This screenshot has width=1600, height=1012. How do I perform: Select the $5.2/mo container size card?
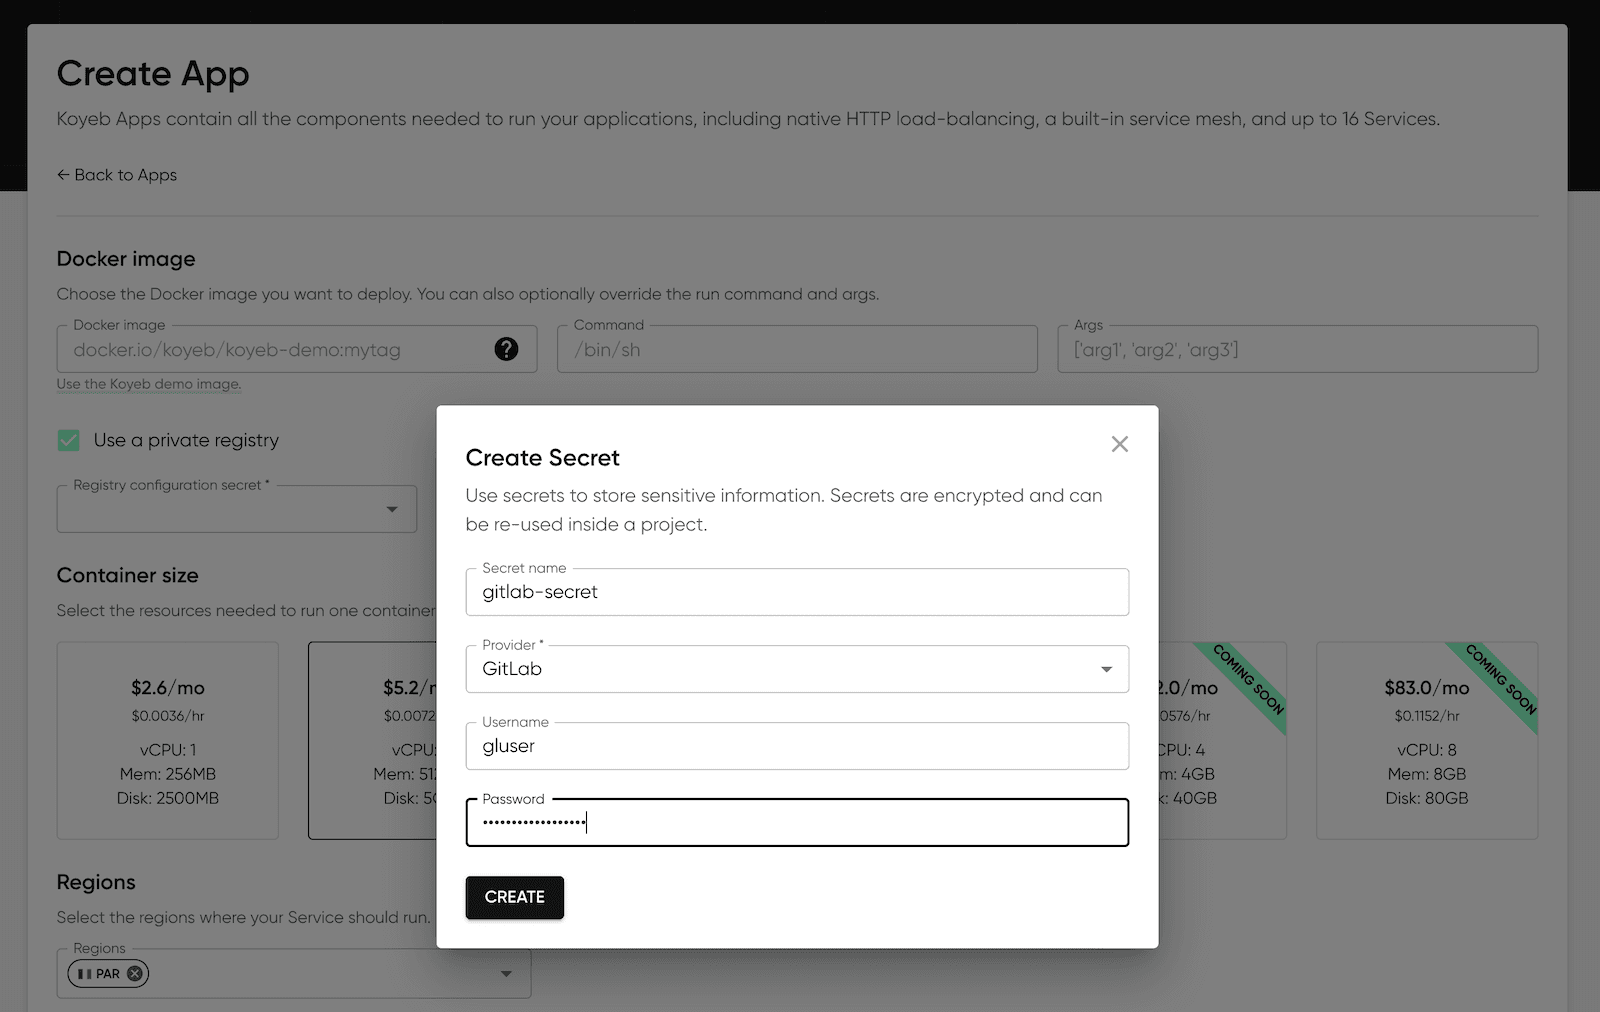(x=372, y=740)
